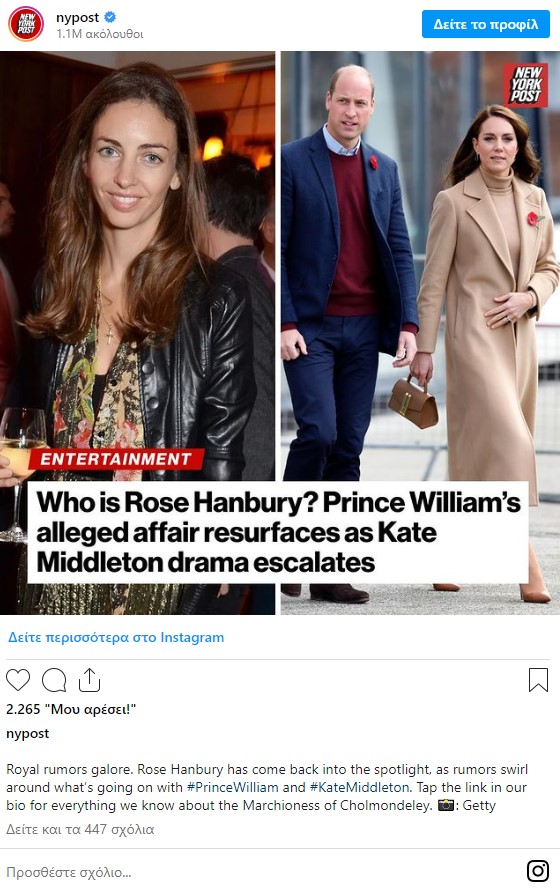Expand 'Δείτε και τα 447 σχόλια' comments
This screenshot has width=560, height=892.
point(80,829)
